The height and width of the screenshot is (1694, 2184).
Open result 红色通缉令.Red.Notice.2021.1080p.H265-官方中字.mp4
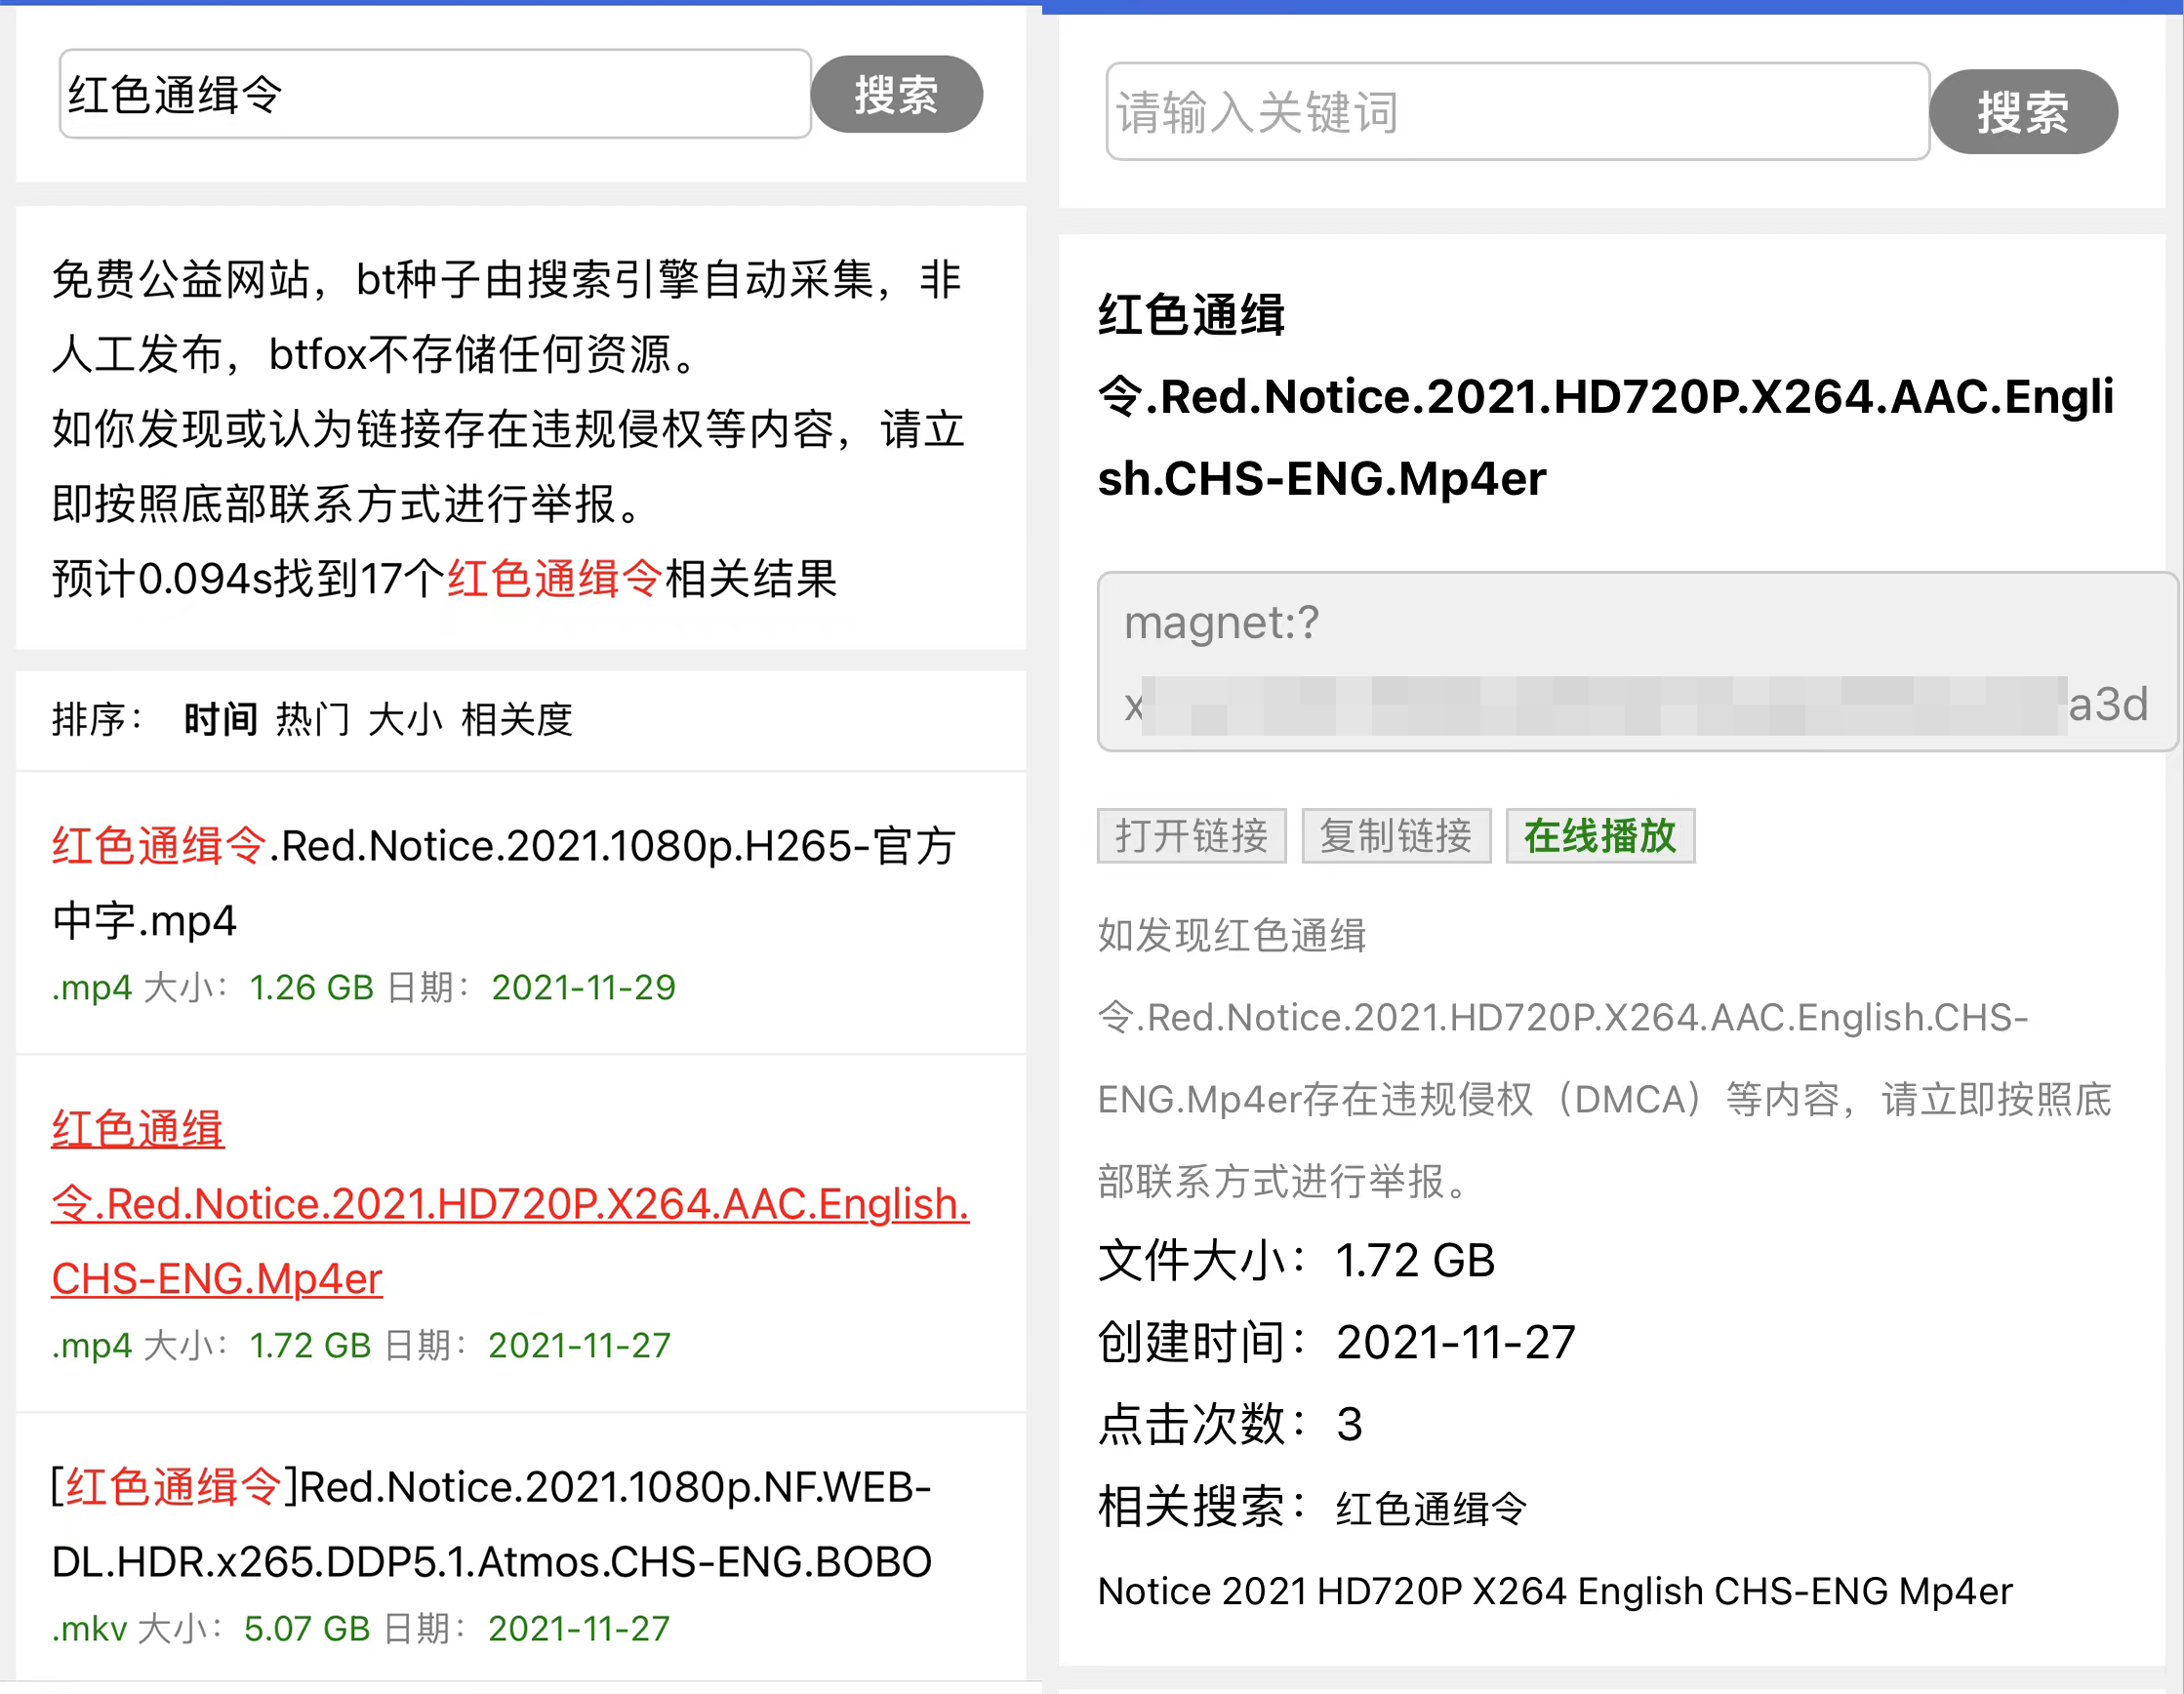(x=504, y=883)
